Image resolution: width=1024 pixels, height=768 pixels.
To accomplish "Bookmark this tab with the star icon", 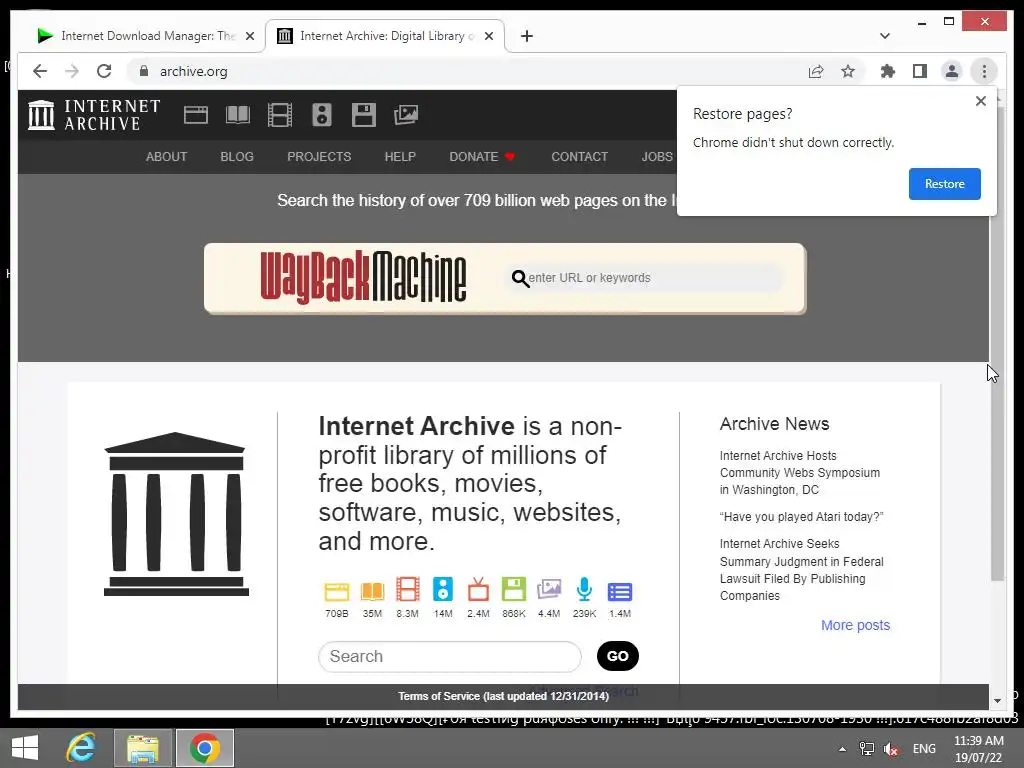I will (x=848, y=71).
